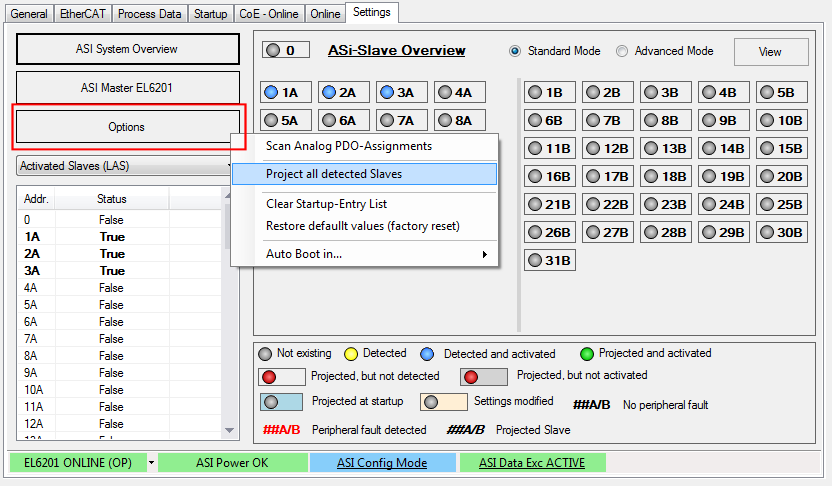
Task: Select slave 31B indicator
Action: pyautogui.click(x=550, y=260)
